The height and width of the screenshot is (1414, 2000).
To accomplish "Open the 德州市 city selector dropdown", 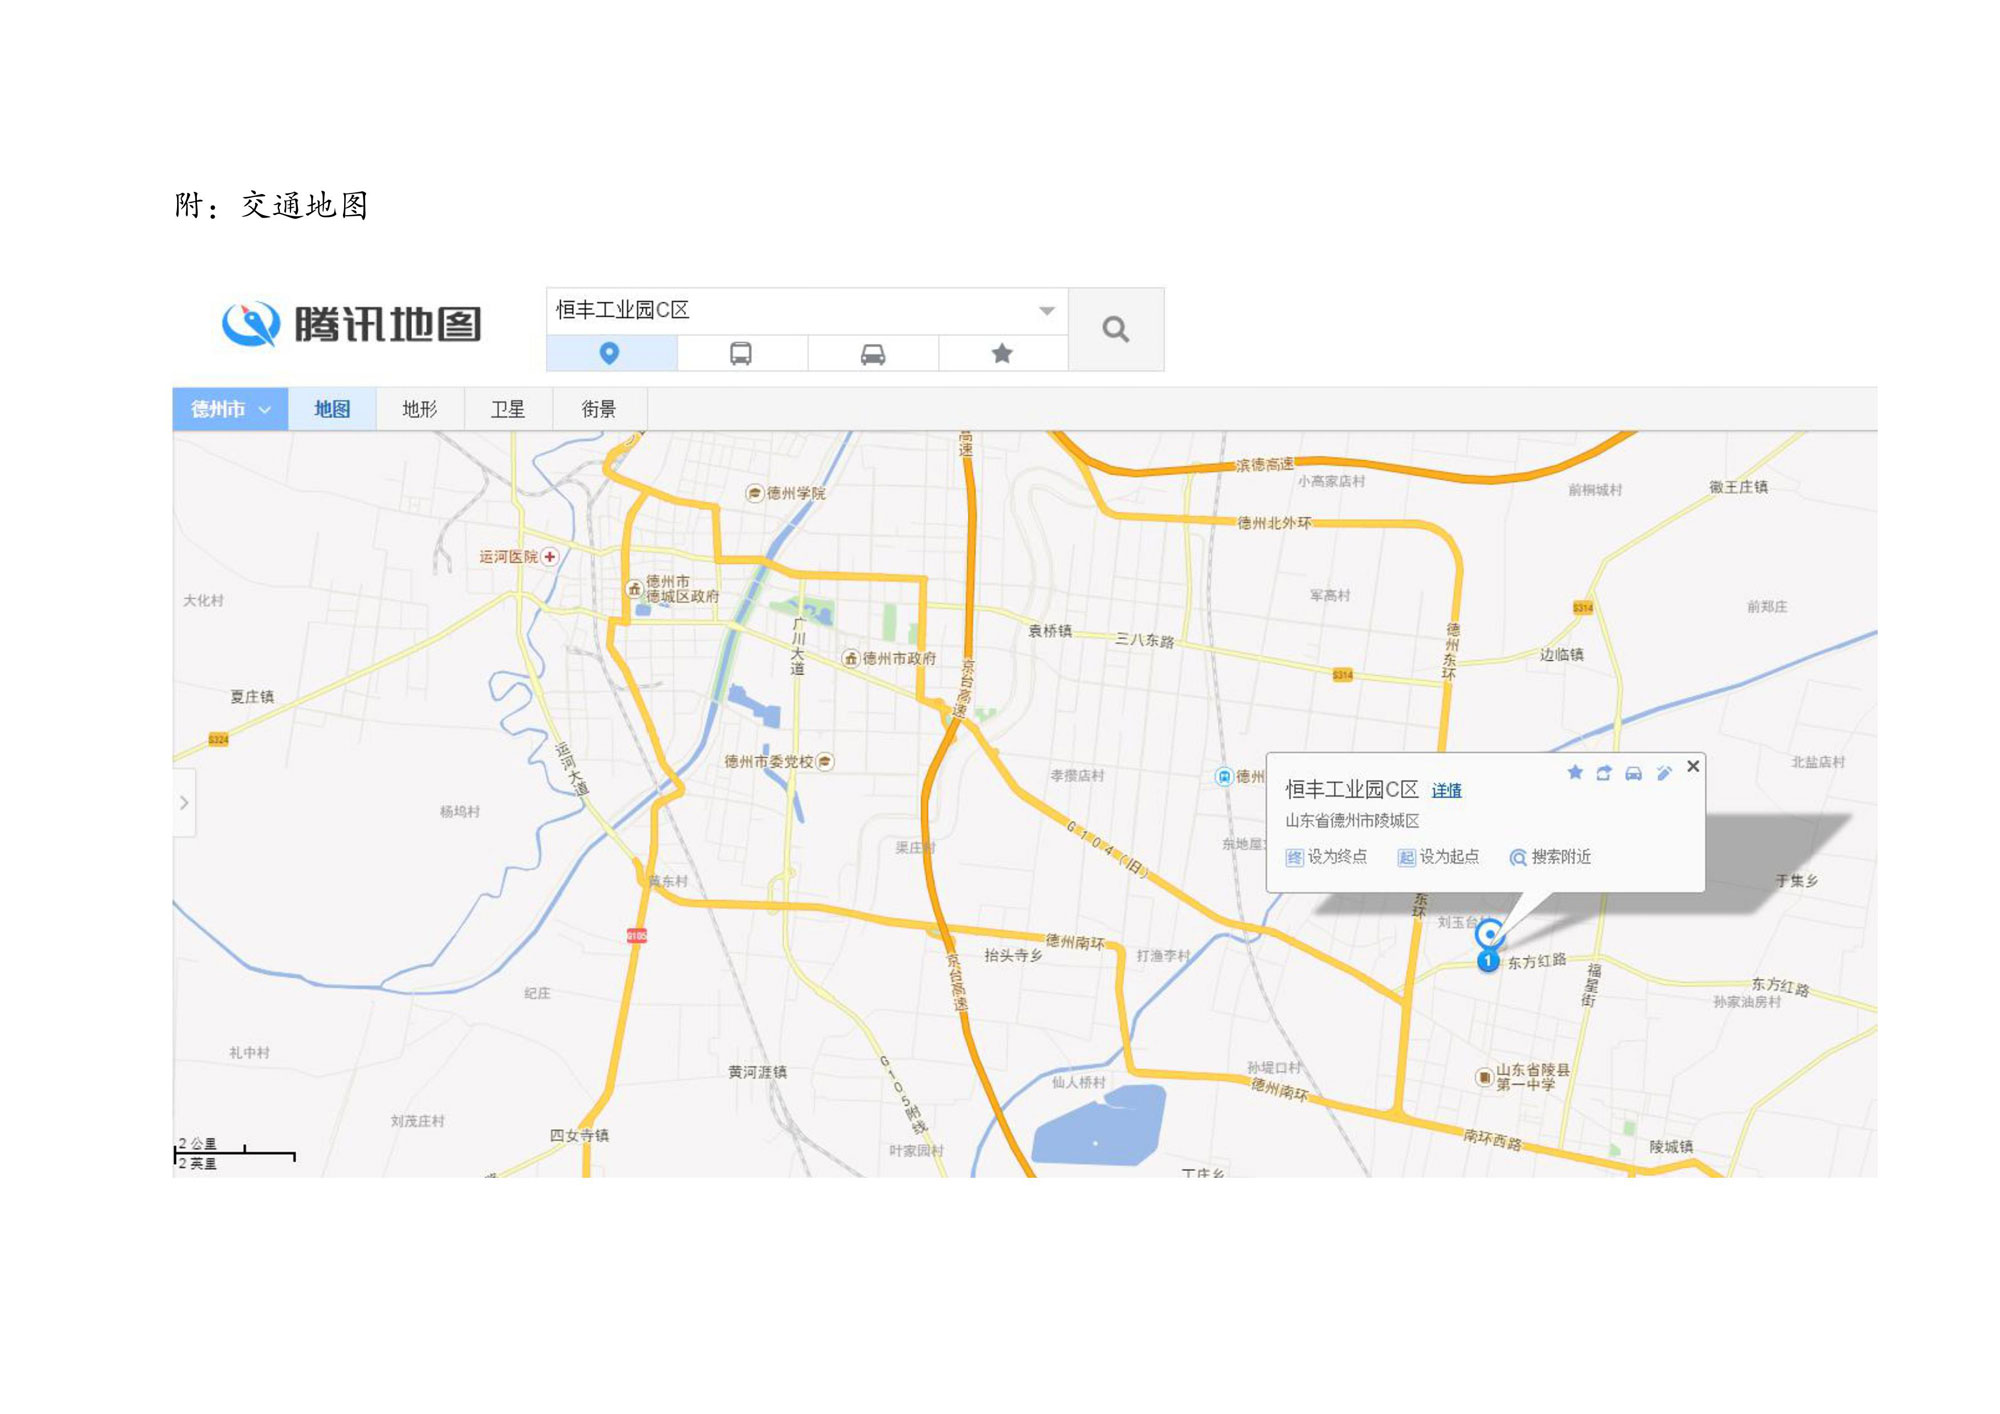I will [x=230, y=409].
